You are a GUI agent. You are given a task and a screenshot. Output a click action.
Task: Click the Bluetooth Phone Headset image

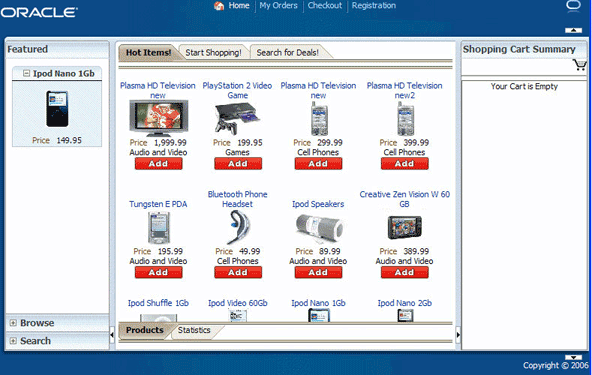(238, 227)
